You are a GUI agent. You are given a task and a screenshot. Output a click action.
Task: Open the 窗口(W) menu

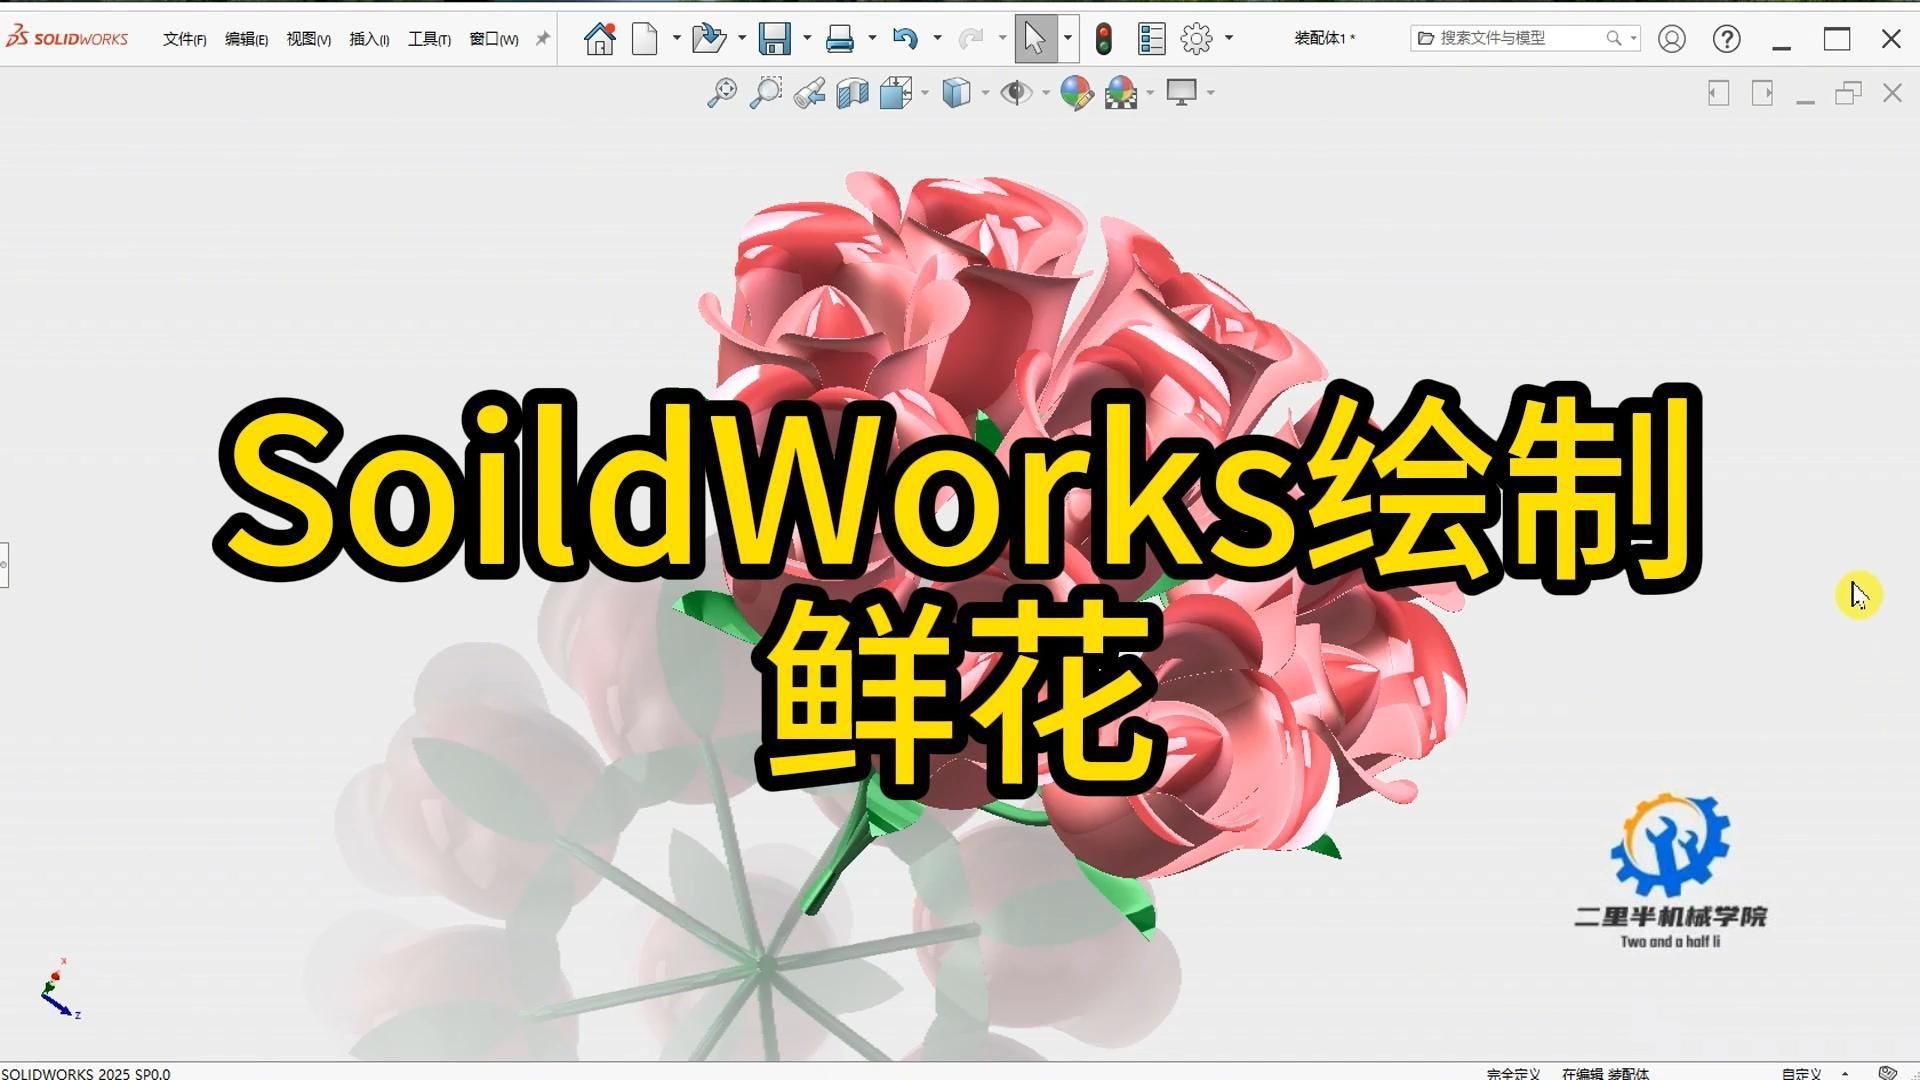click(x=493, y=39)
